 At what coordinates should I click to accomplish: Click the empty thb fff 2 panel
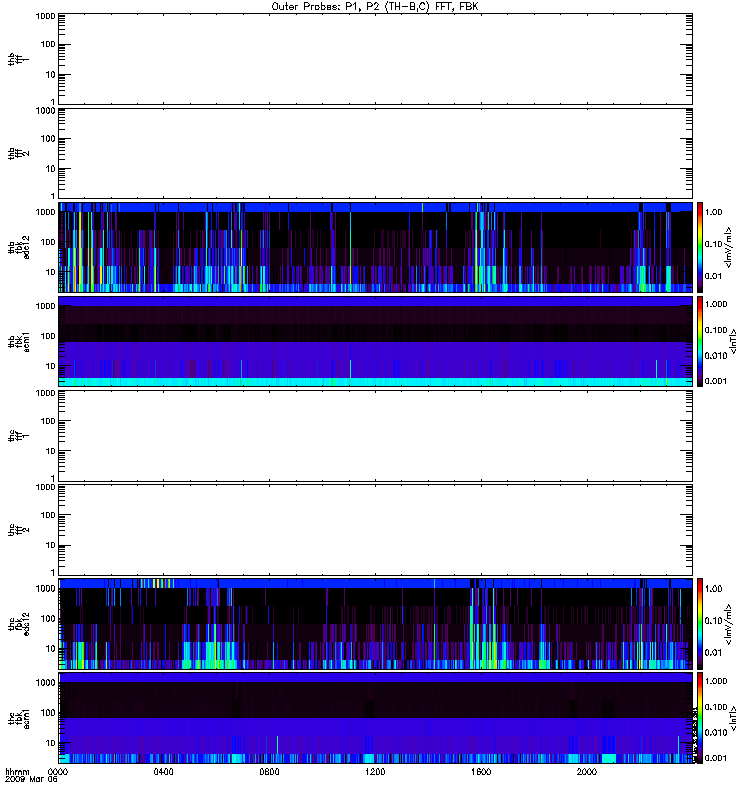[376, 153]
